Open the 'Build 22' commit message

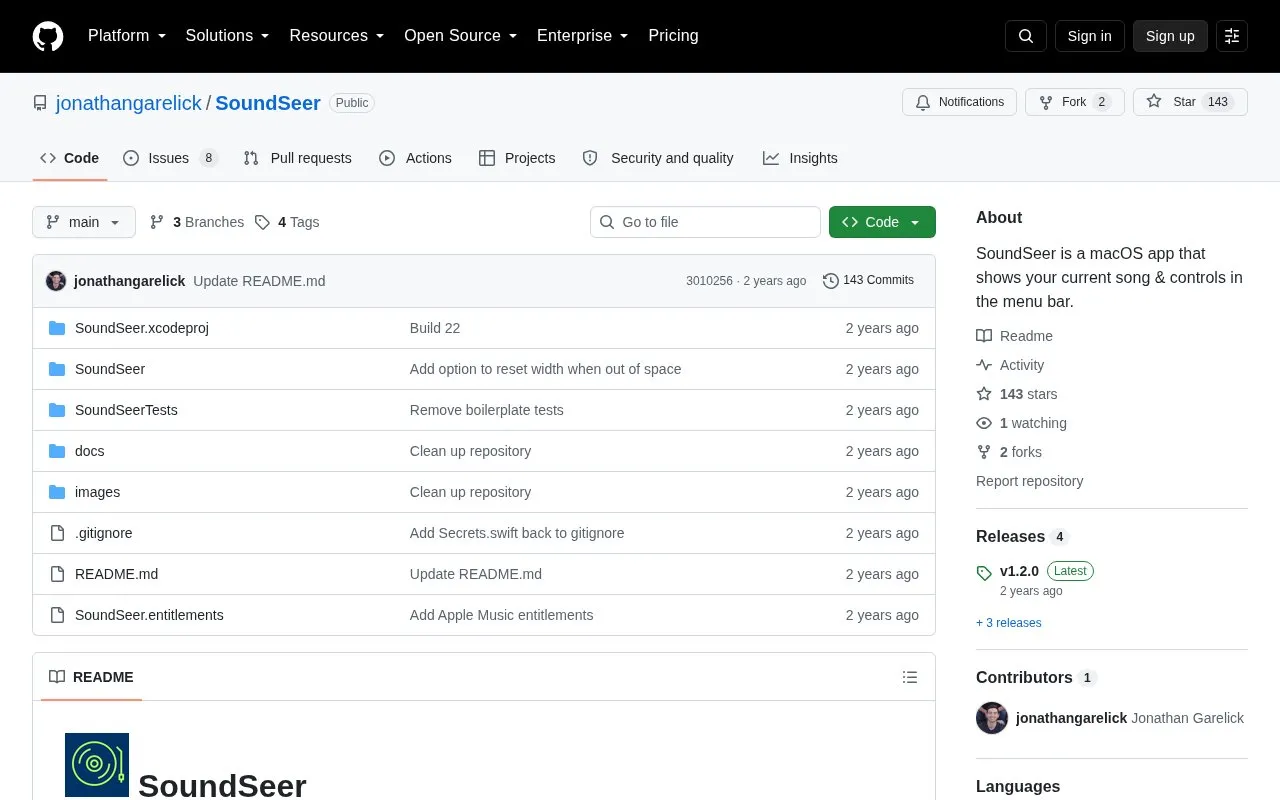(435, 328)
